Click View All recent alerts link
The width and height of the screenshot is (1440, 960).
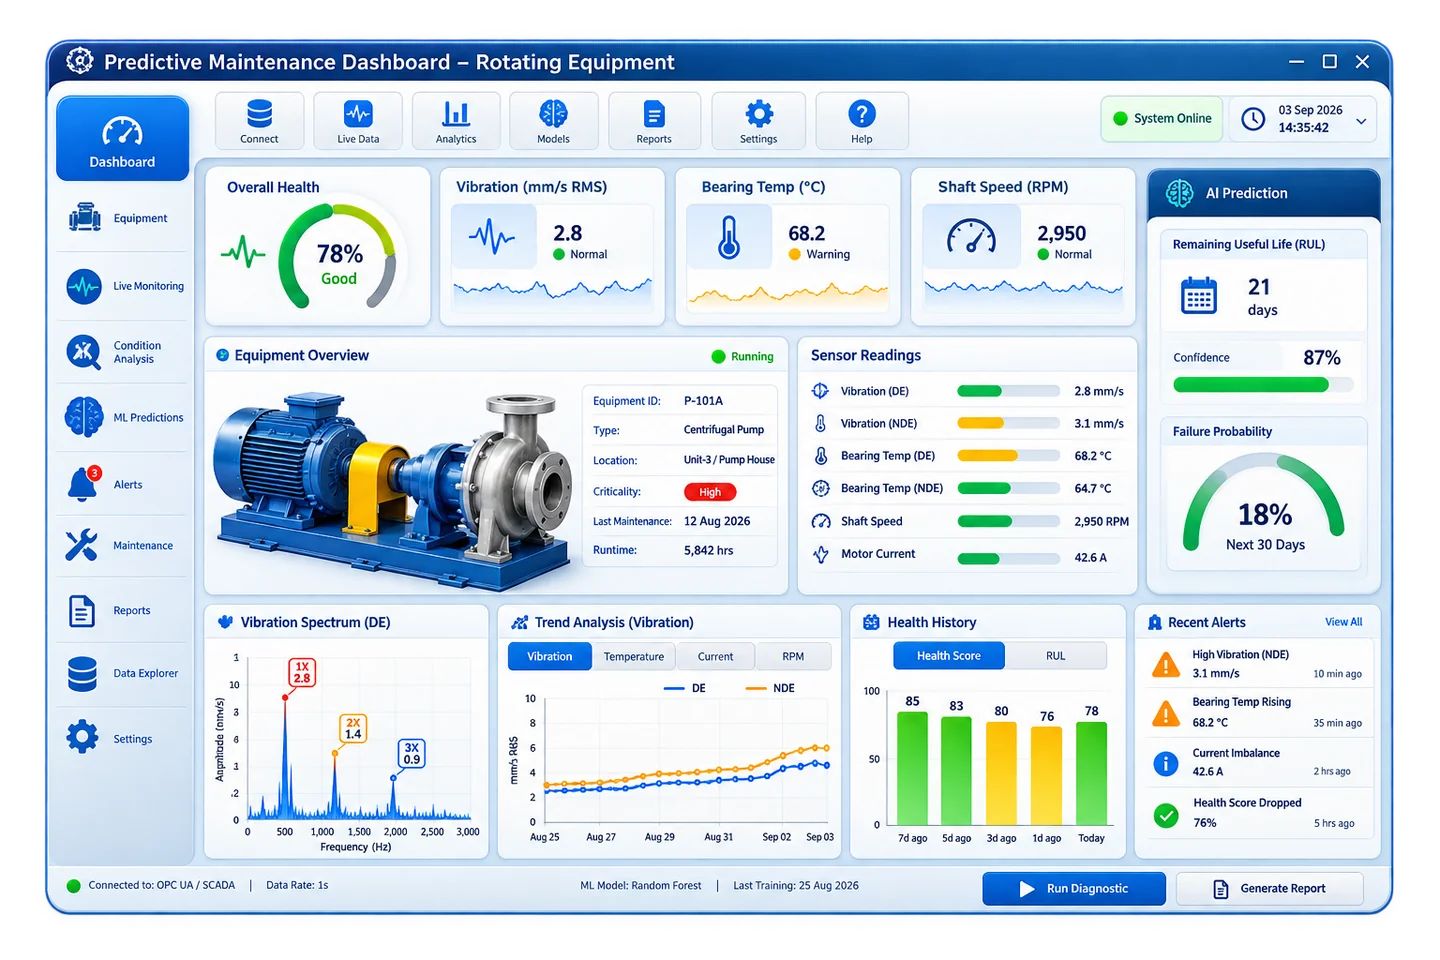point(1343,622)
